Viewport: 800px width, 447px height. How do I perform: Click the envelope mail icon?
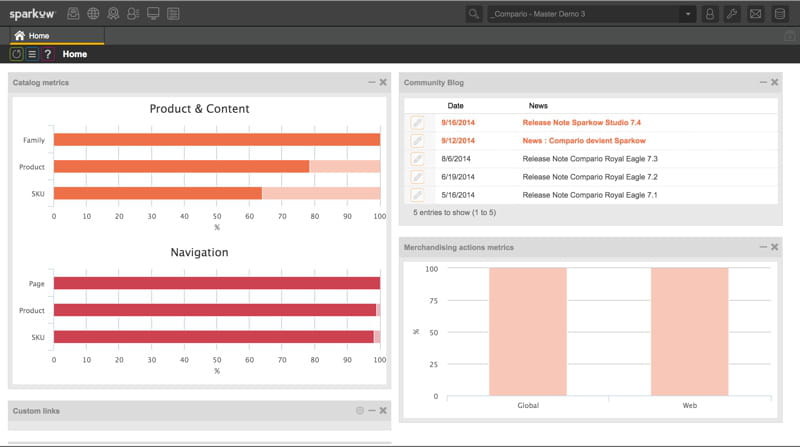click(755, 14)
